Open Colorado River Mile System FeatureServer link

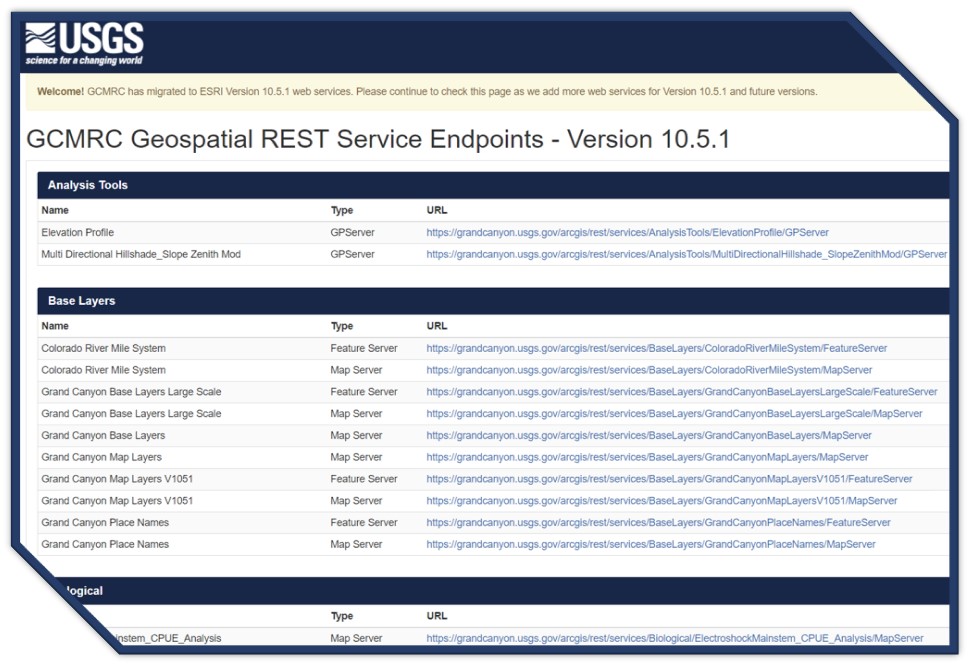(x=656, y=348)
